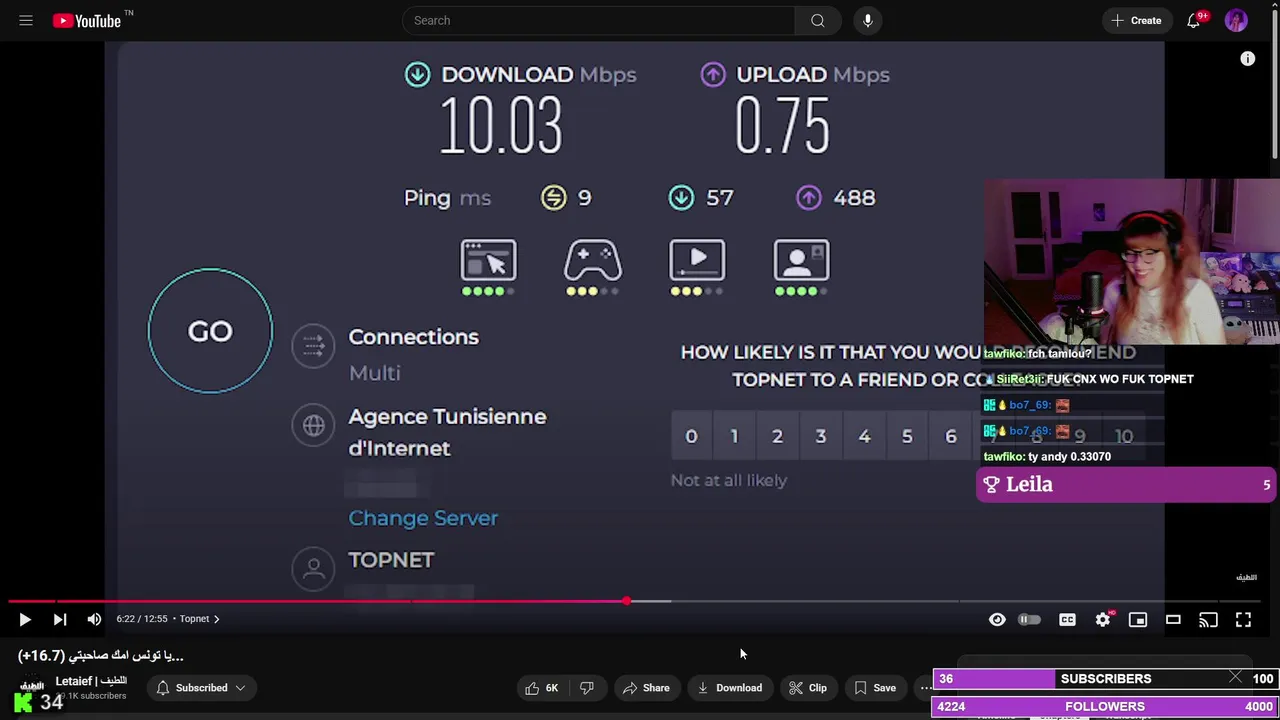Open the player settings gear

pyautogui.click(x=1103, y=620)
